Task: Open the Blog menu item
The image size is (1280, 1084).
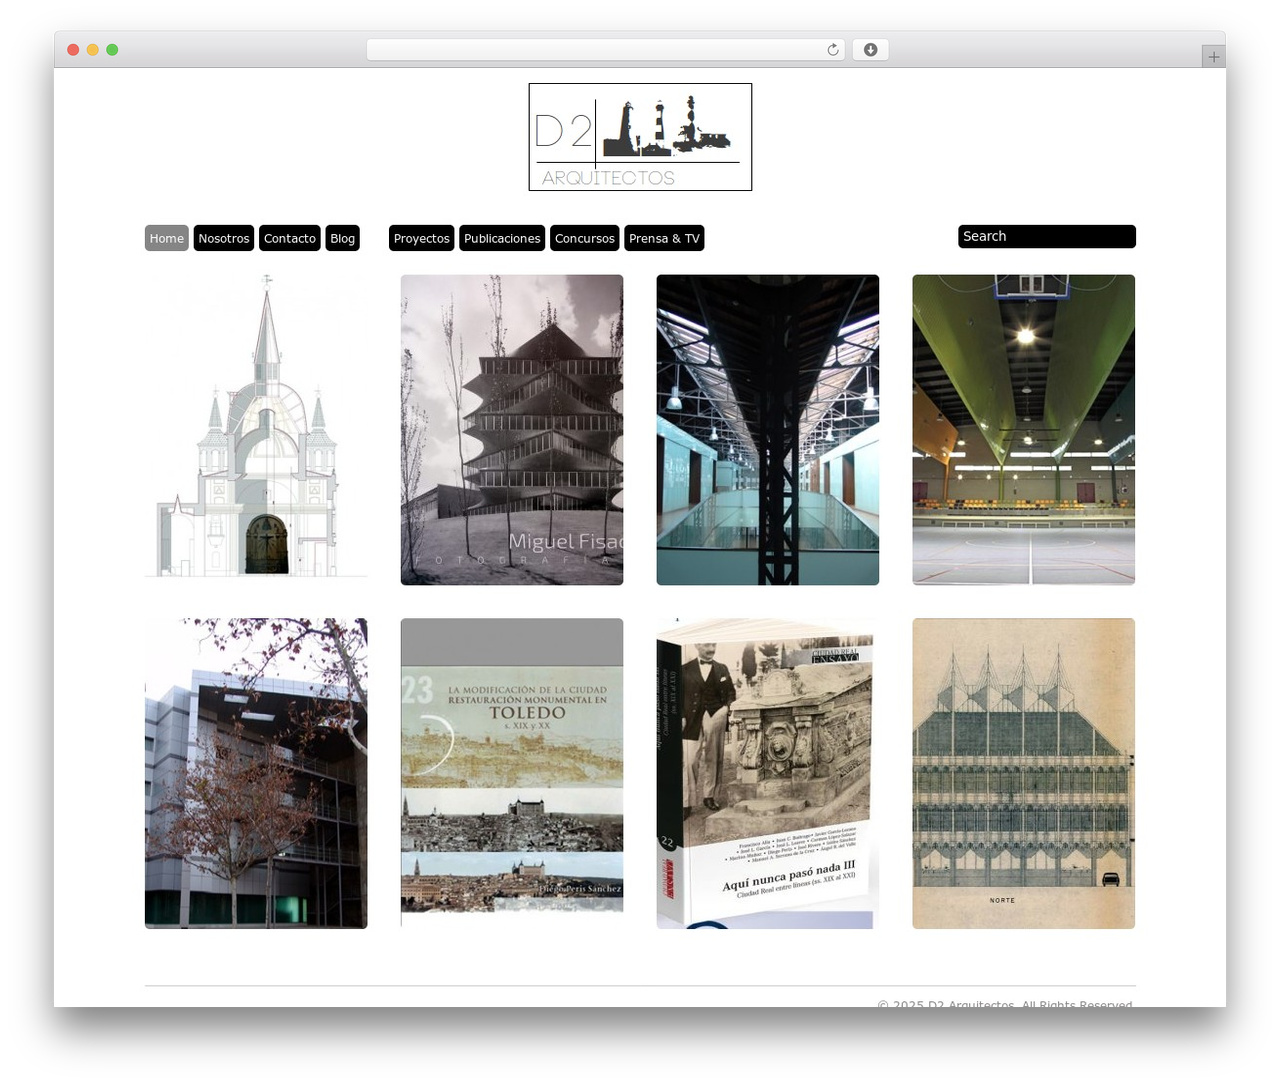Action: (x=343, y=238)
